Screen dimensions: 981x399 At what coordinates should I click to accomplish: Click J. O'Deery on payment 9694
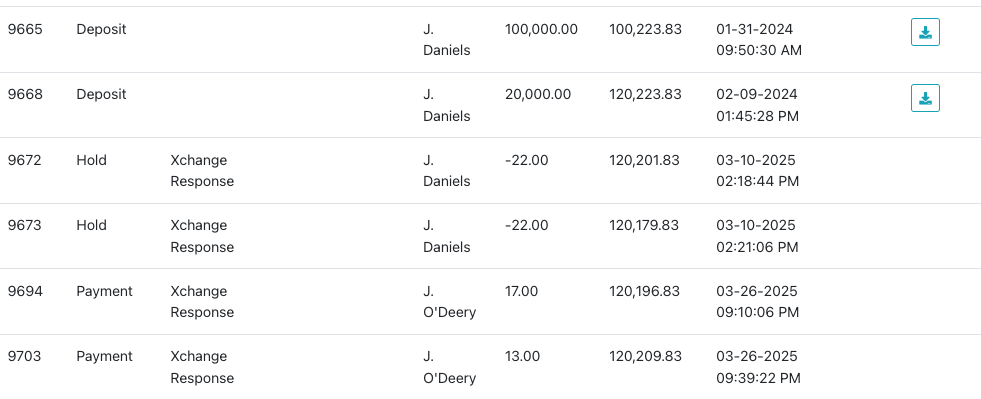click(449, 301)
